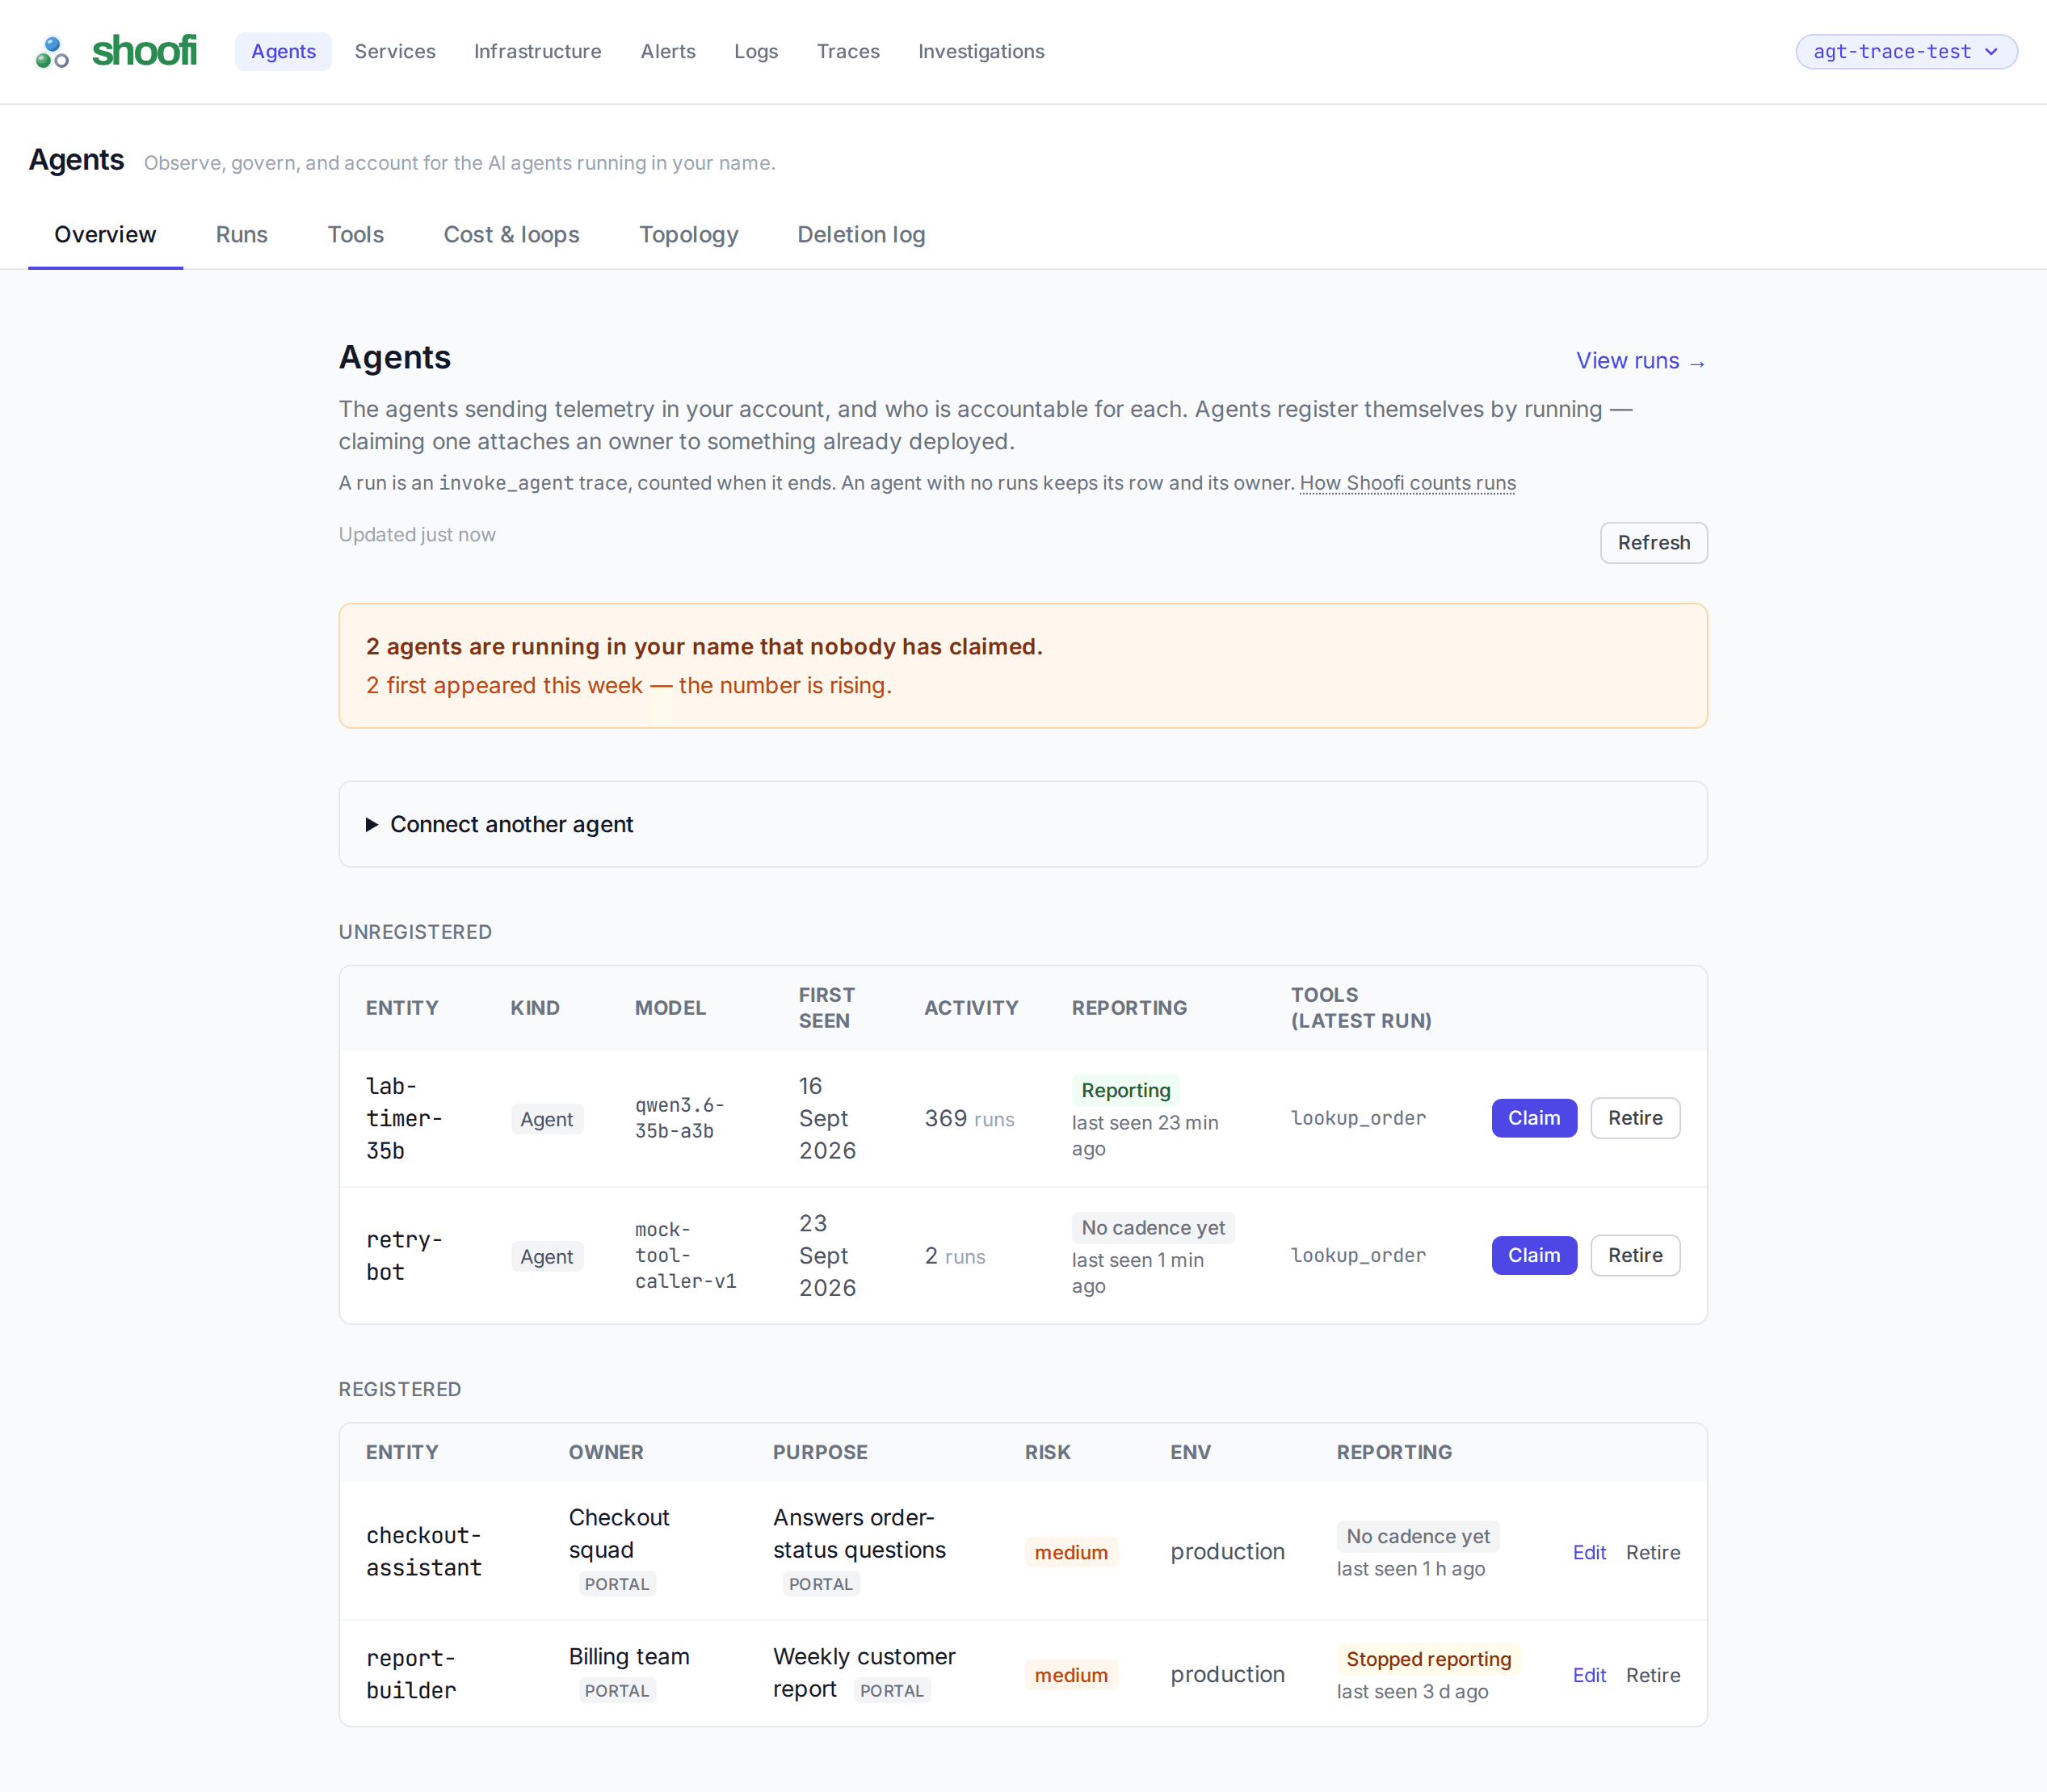Retire the checkout-assistant agent
Viewport: 2047px width, 1792px height.
[x=1653, y=1552]
